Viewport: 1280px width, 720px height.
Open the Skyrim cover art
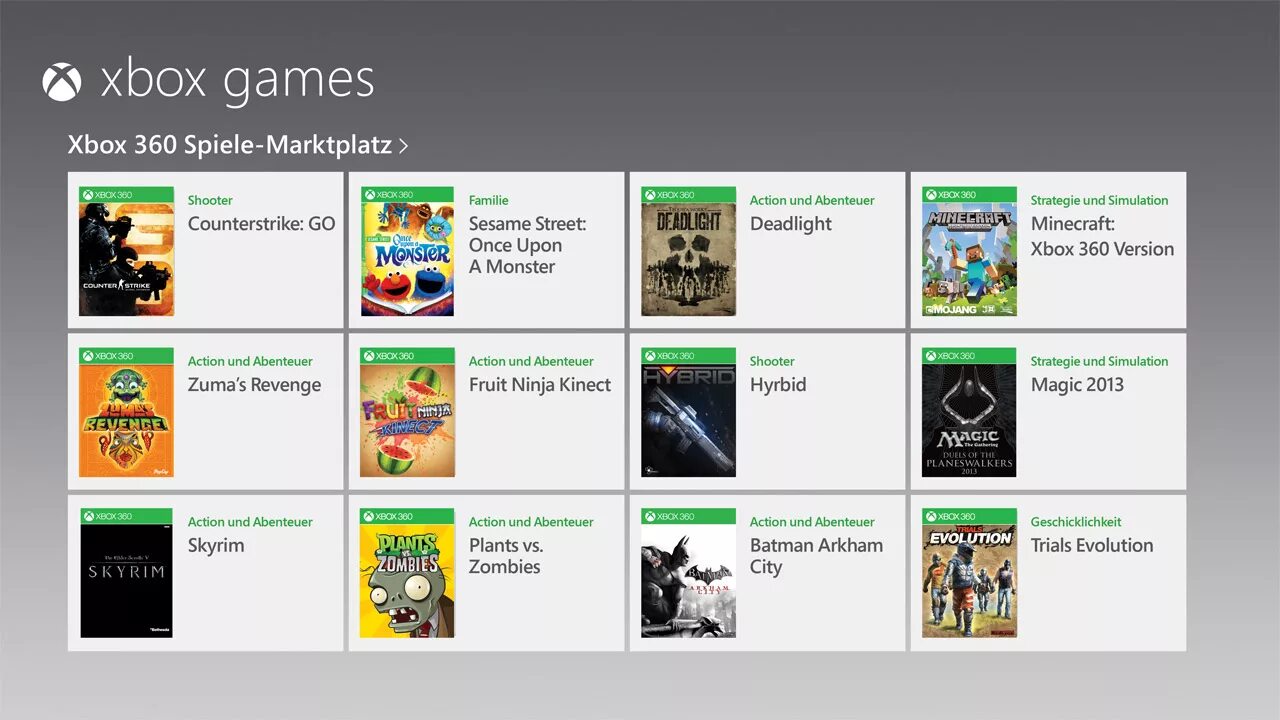126,573
